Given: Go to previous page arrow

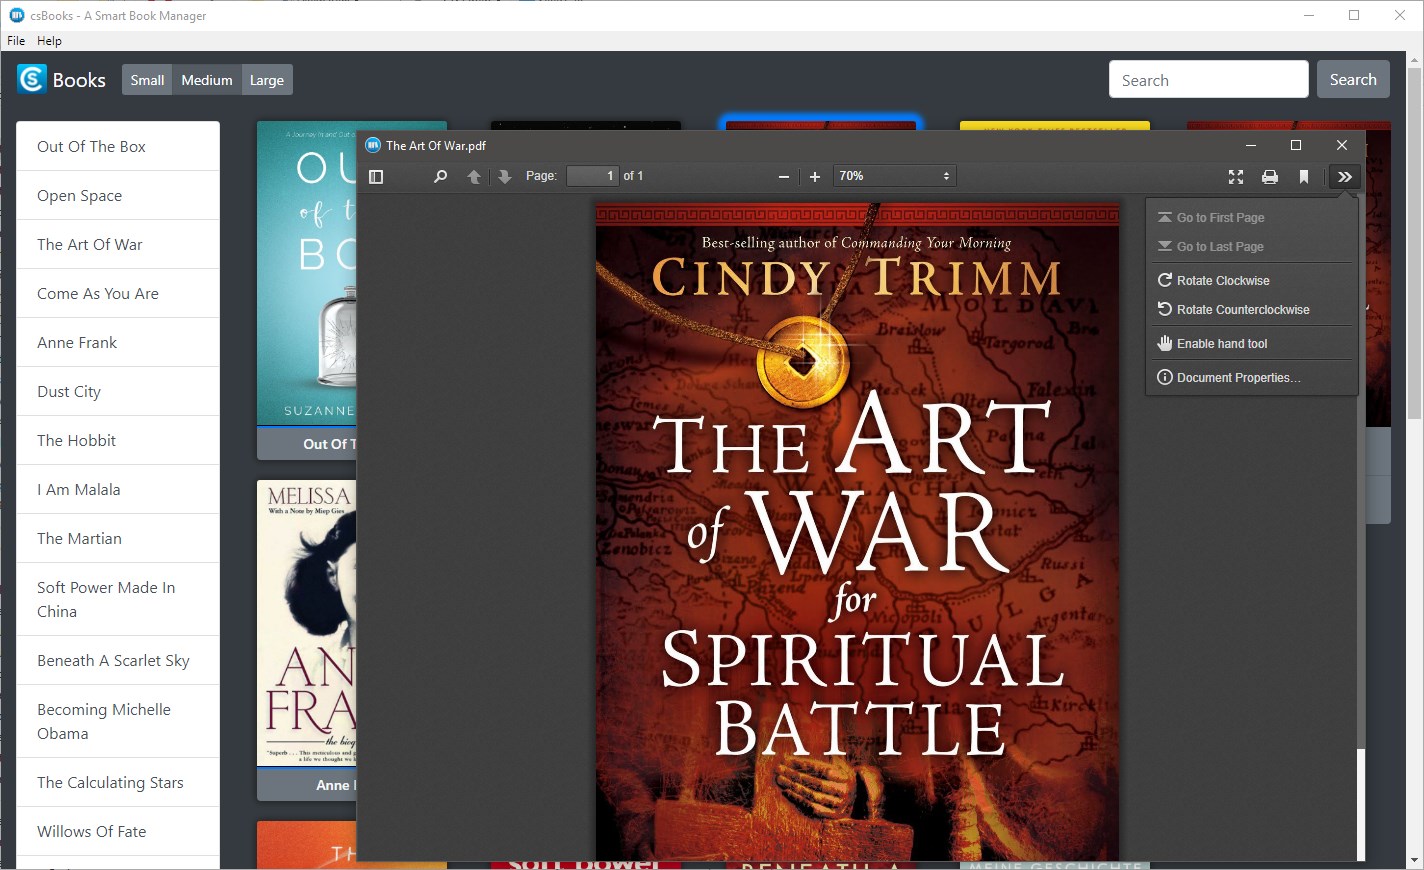Looking at the screenshot, I should coord(474,177).
